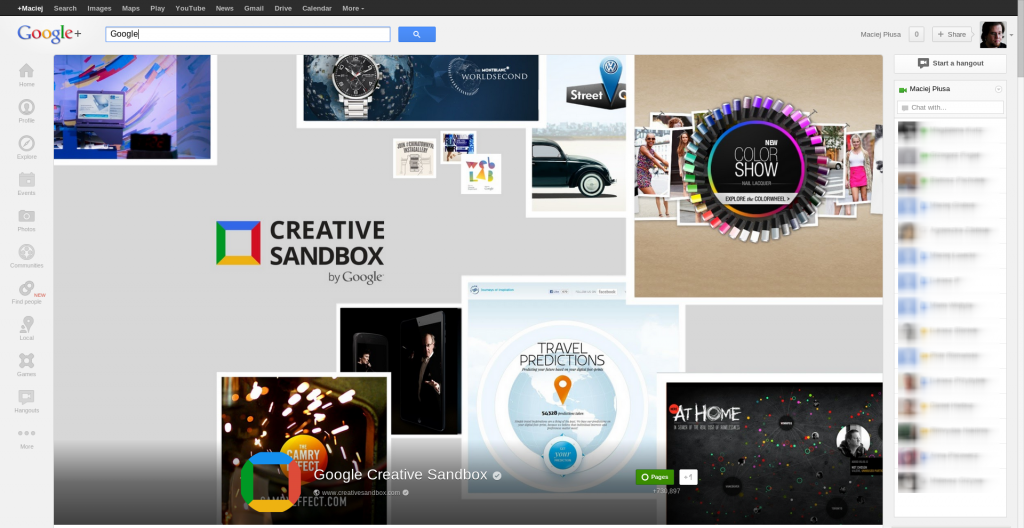Expand More options in left sidebar
This screenshot has width=1024, height=528.
click(27, 434)
